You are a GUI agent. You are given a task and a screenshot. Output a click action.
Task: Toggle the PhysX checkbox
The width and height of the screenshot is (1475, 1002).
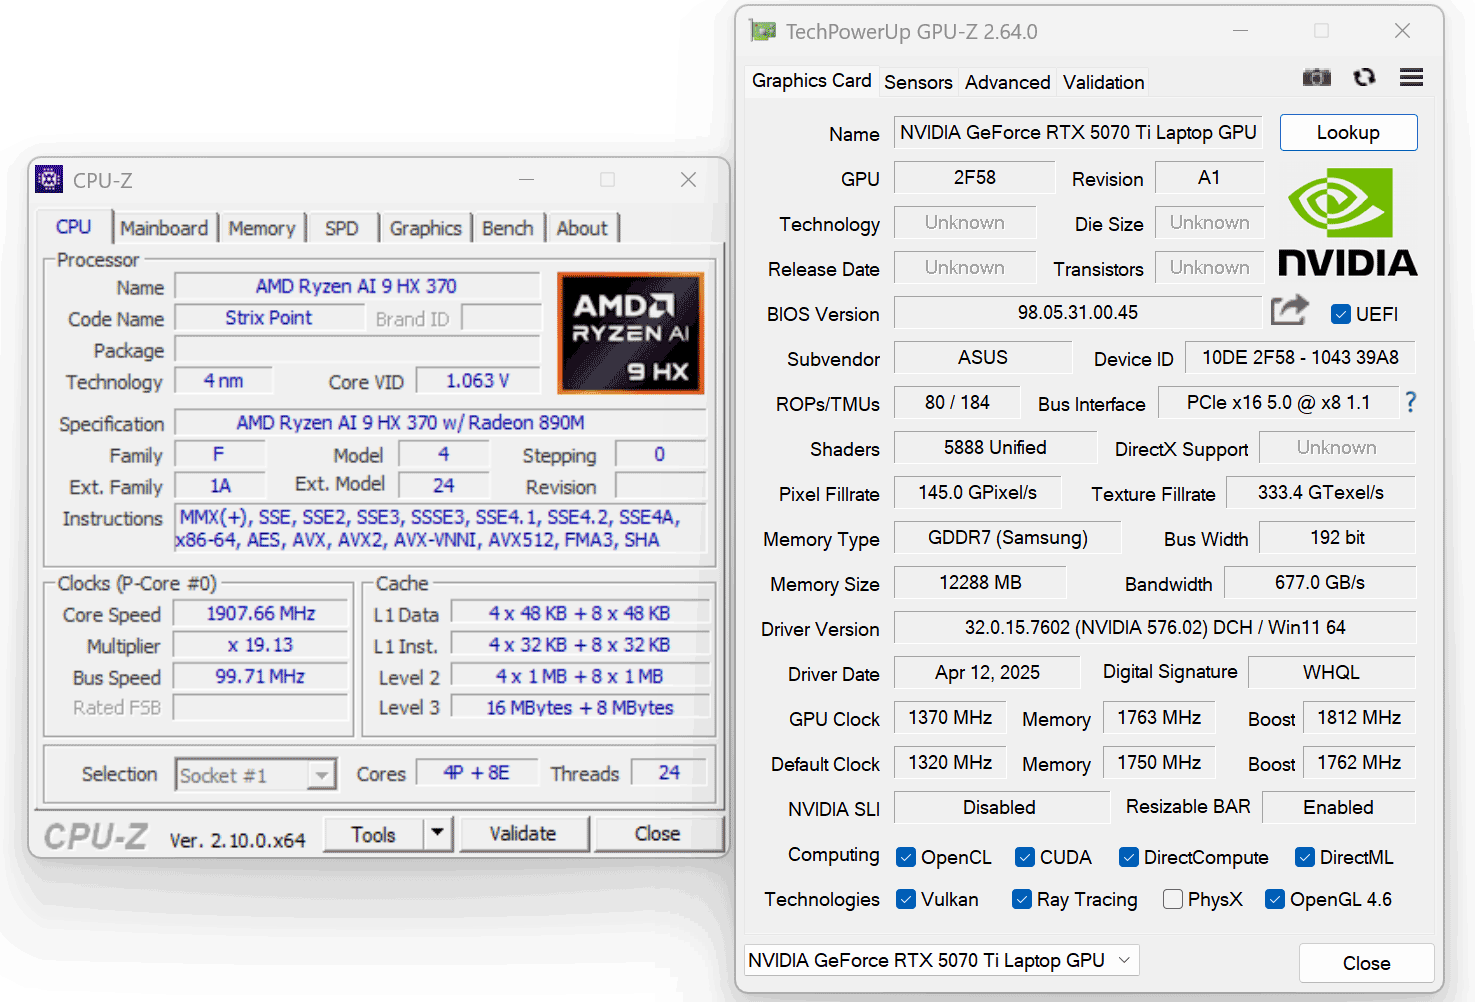(1173, 899)
